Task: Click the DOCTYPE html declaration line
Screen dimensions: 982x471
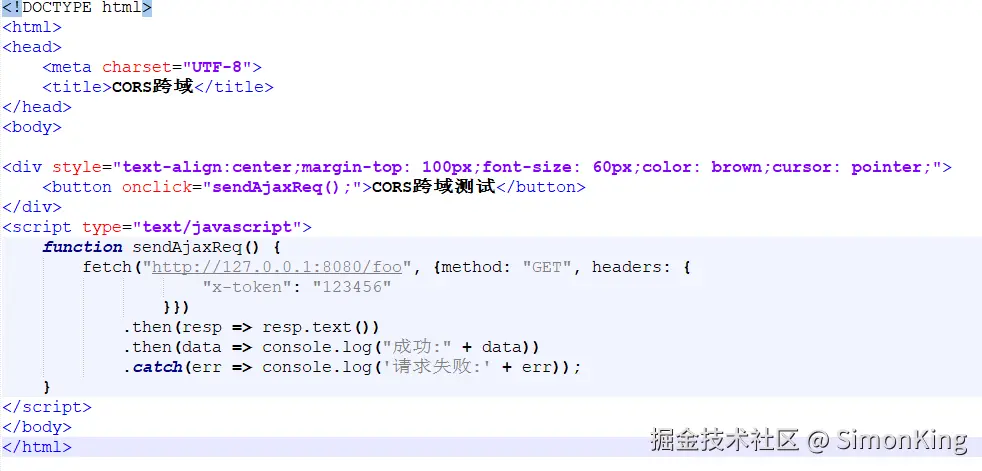Action: (77, 8)
